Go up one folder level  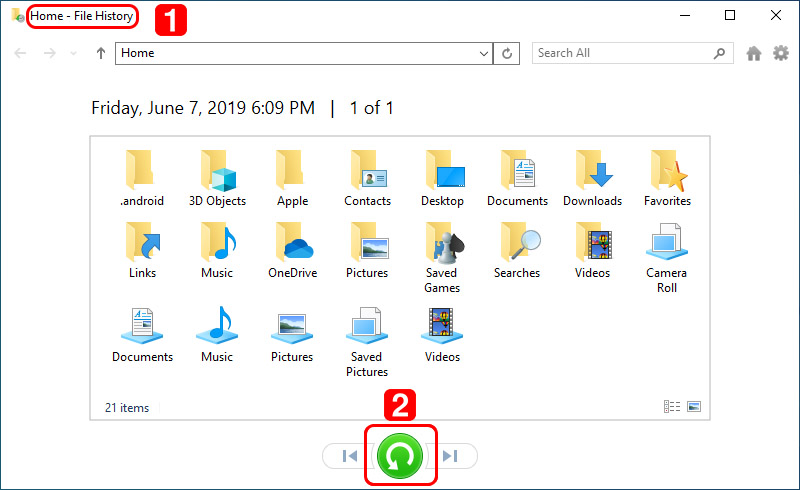click(101, 53)
